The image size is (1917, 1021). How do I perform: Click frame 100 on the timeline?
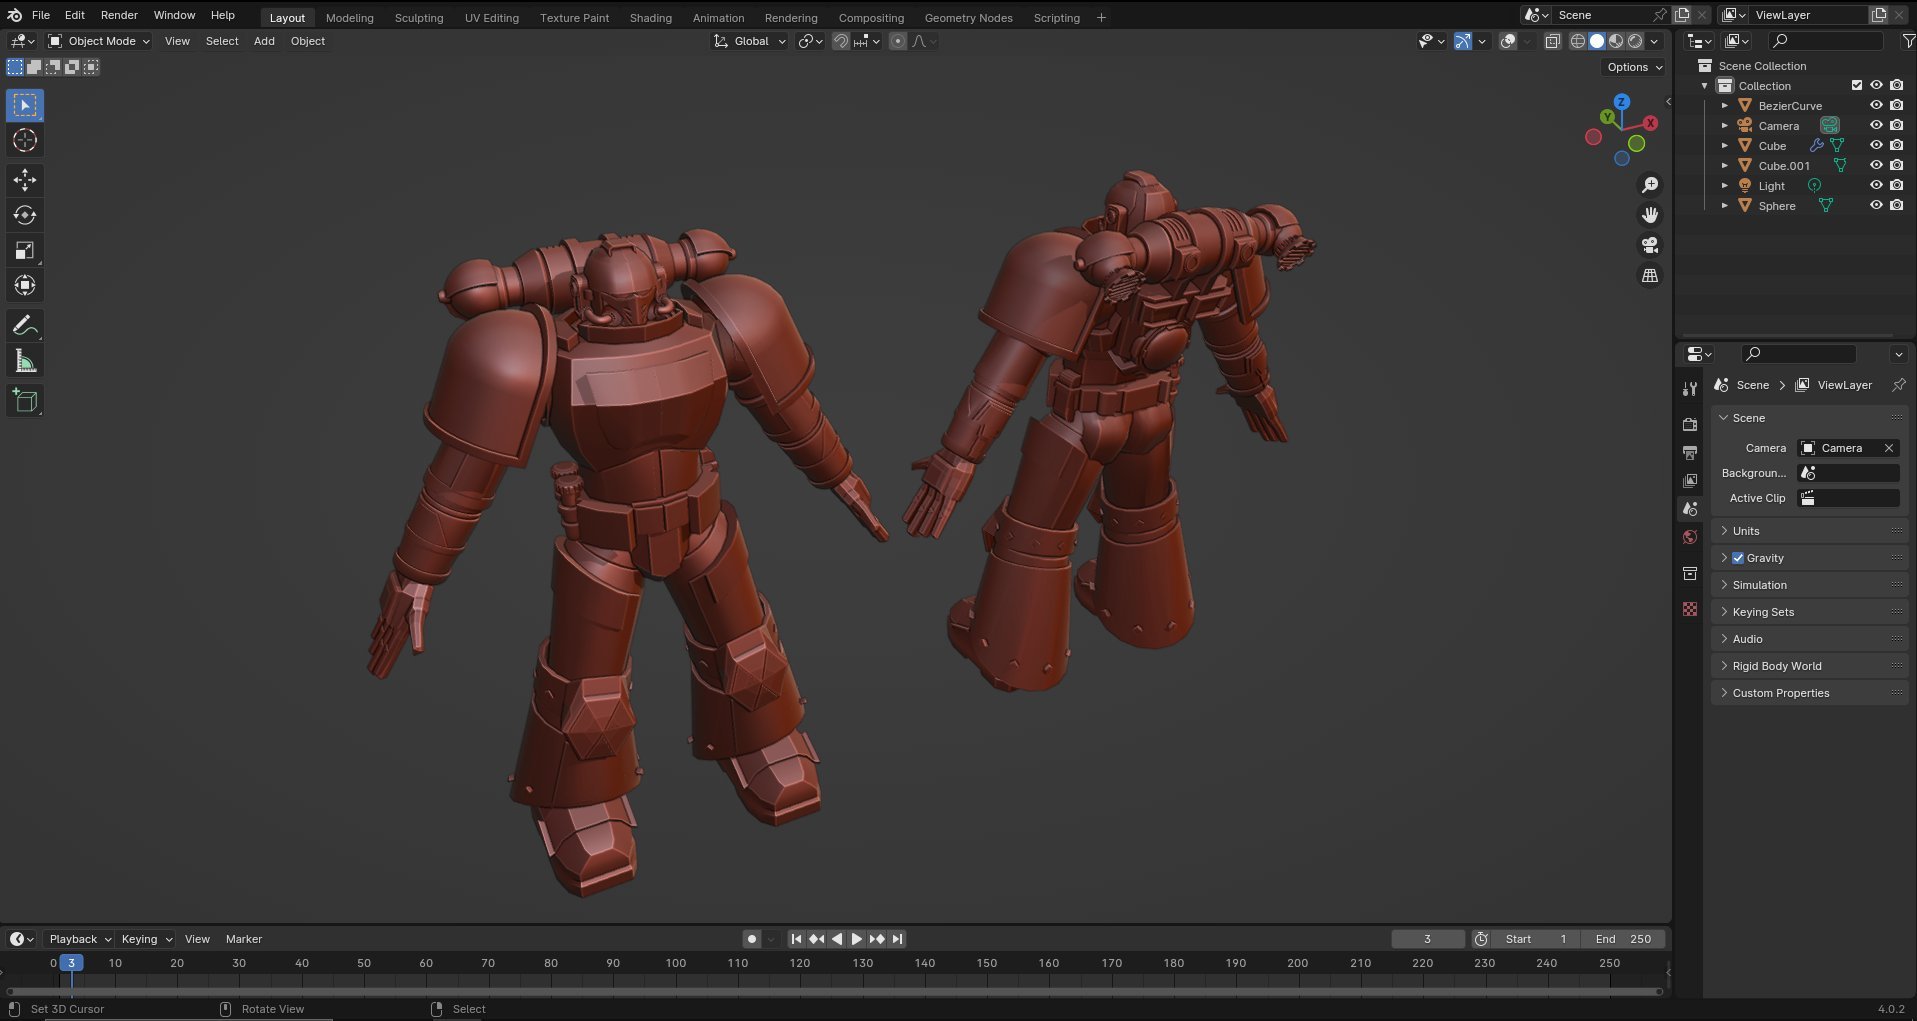pyautogui.click(x=676, y=963)
